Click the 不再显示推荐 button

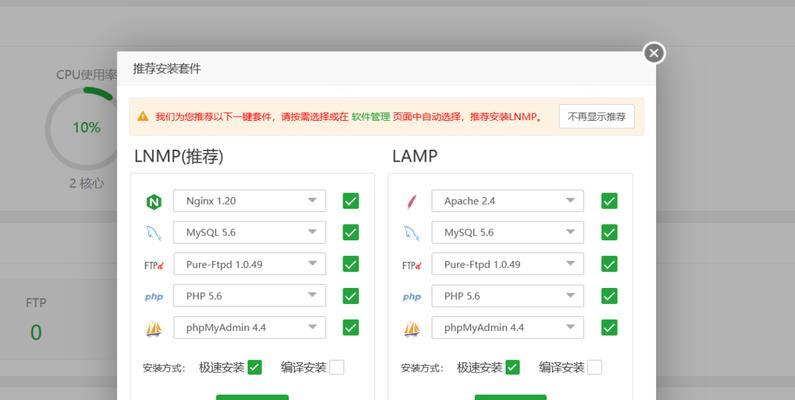tap(597, 117)
